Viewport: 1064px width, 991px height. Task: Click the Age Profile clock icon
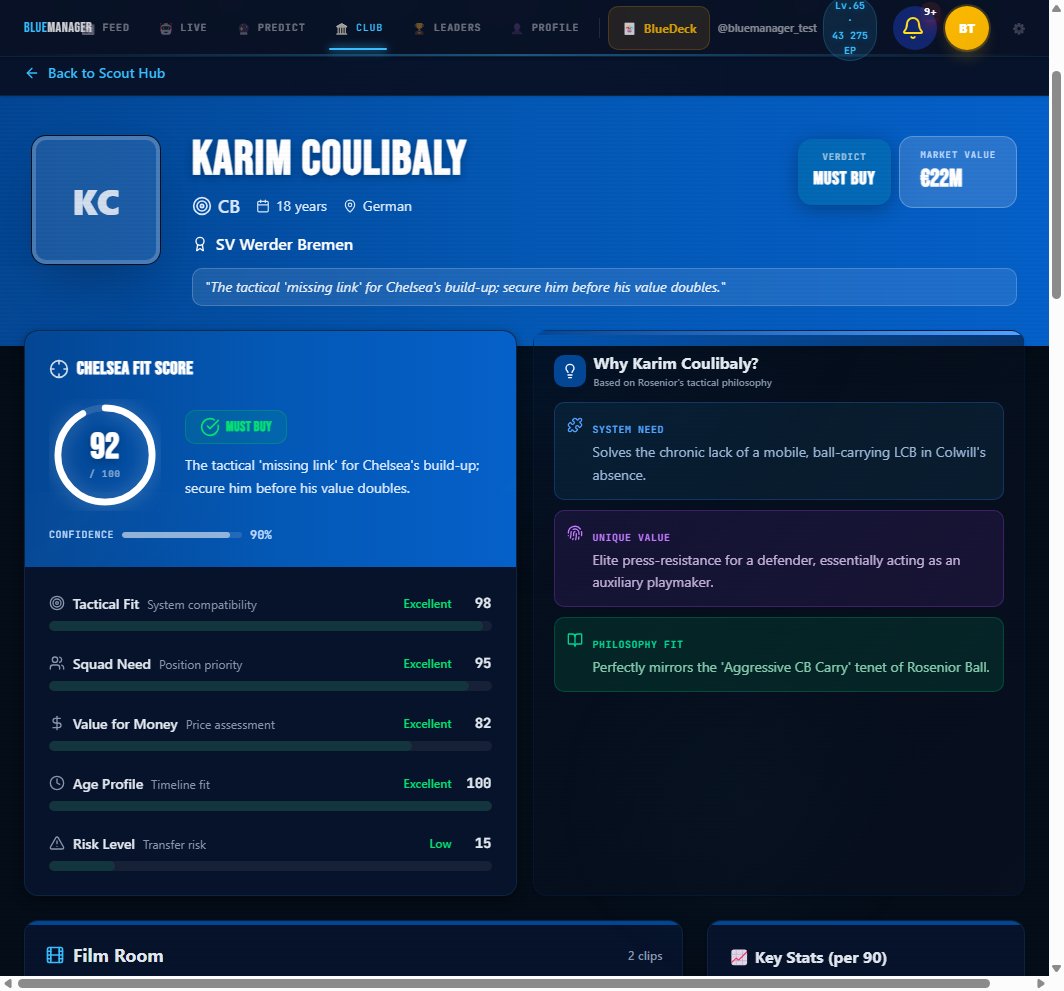57,783
